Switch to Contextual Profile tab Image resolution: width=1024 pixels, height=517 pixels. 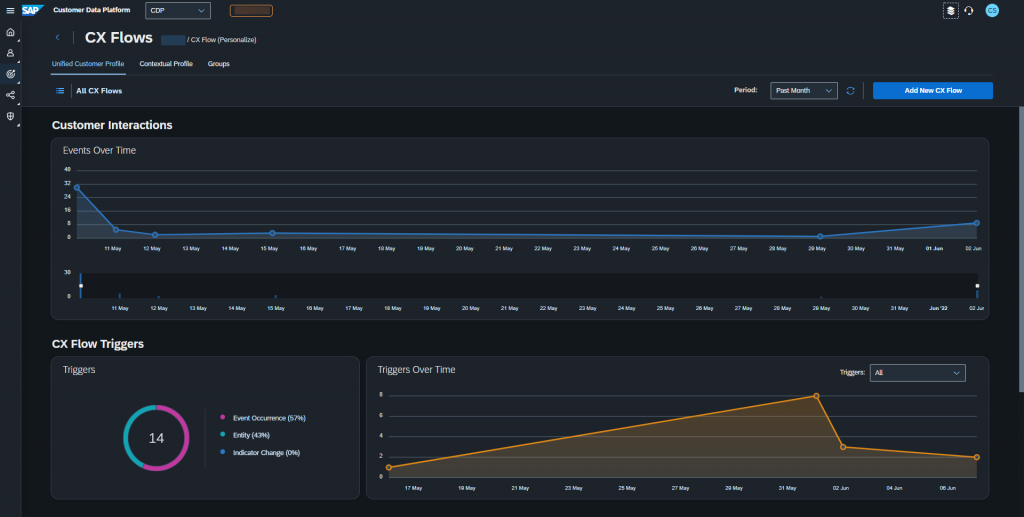pos(166,64)
